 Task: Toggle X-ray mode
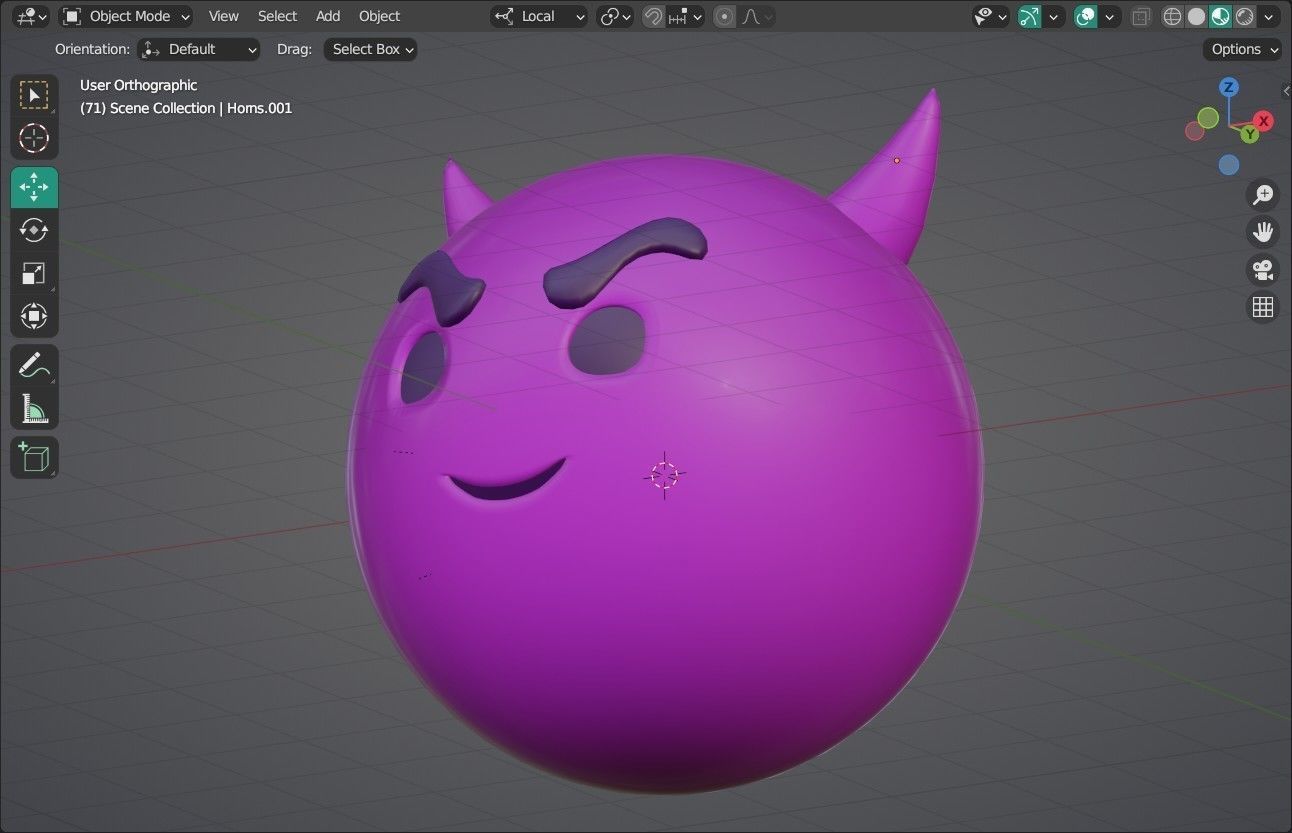tap(1141, 16)
